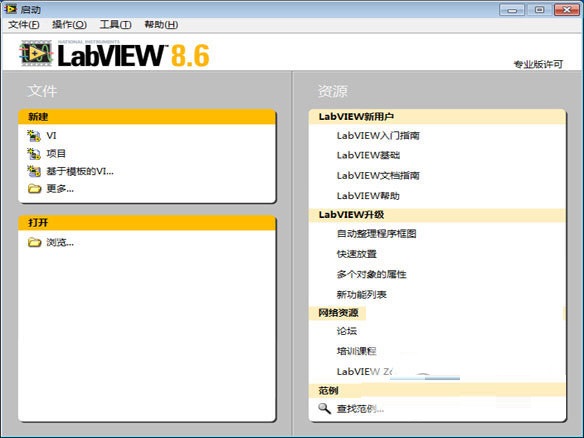Screen dimensions: 584x438
Task: Create a new blank VI
Action: pos(51,136)
